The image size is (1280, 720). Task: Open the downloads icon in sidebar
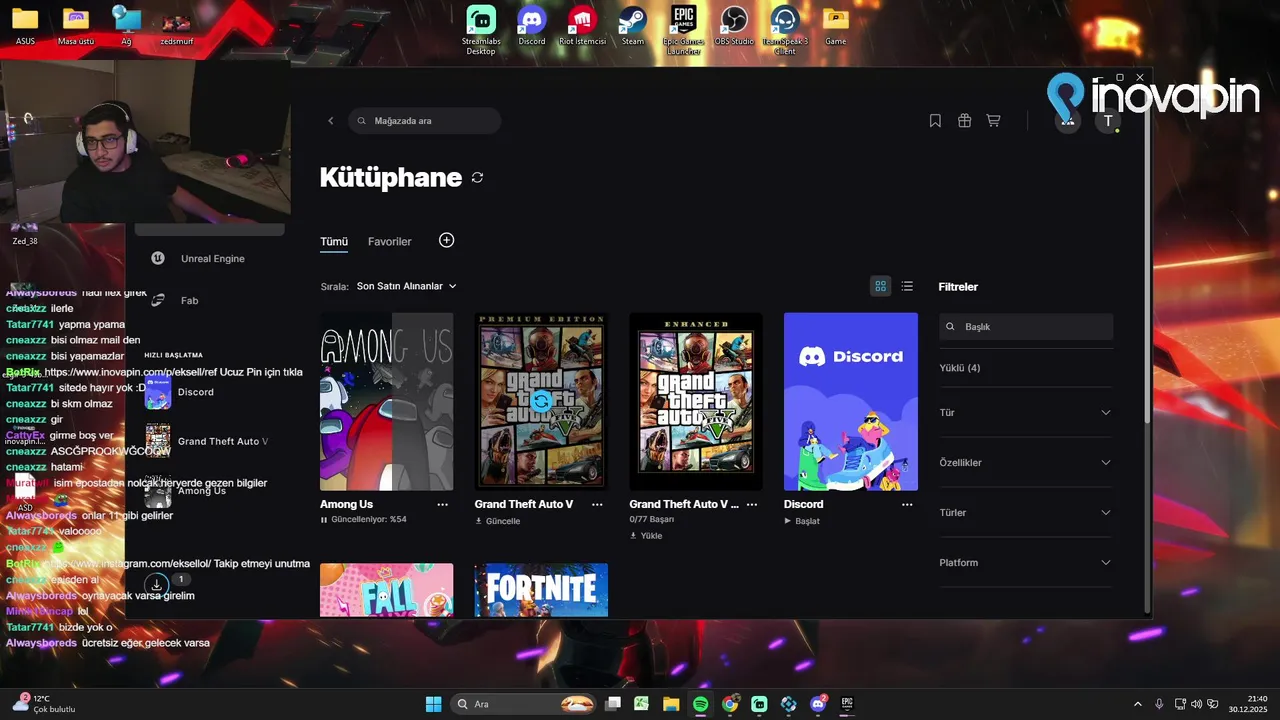[x=157, y=584]
